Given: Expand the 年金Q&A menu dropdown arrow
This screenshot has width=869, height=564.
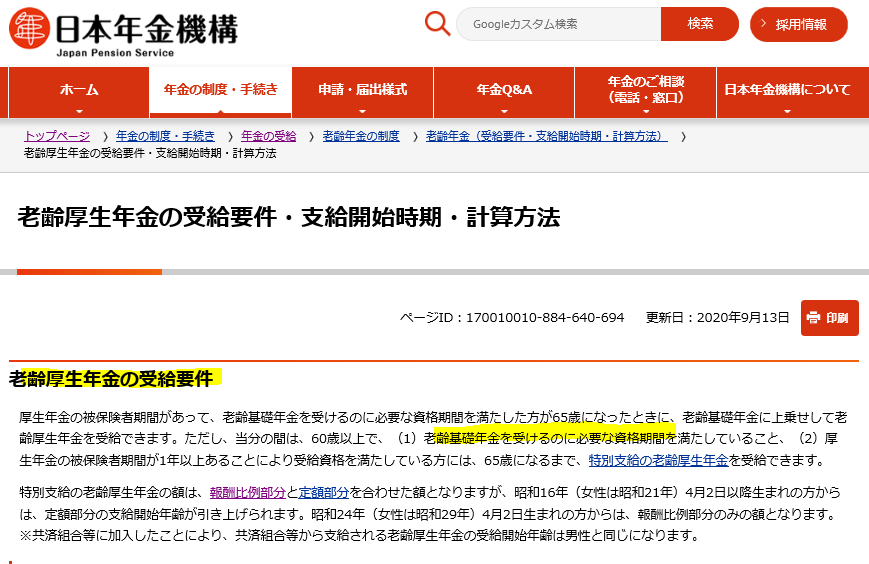Looking at the screenshot, I should [504, 110].
